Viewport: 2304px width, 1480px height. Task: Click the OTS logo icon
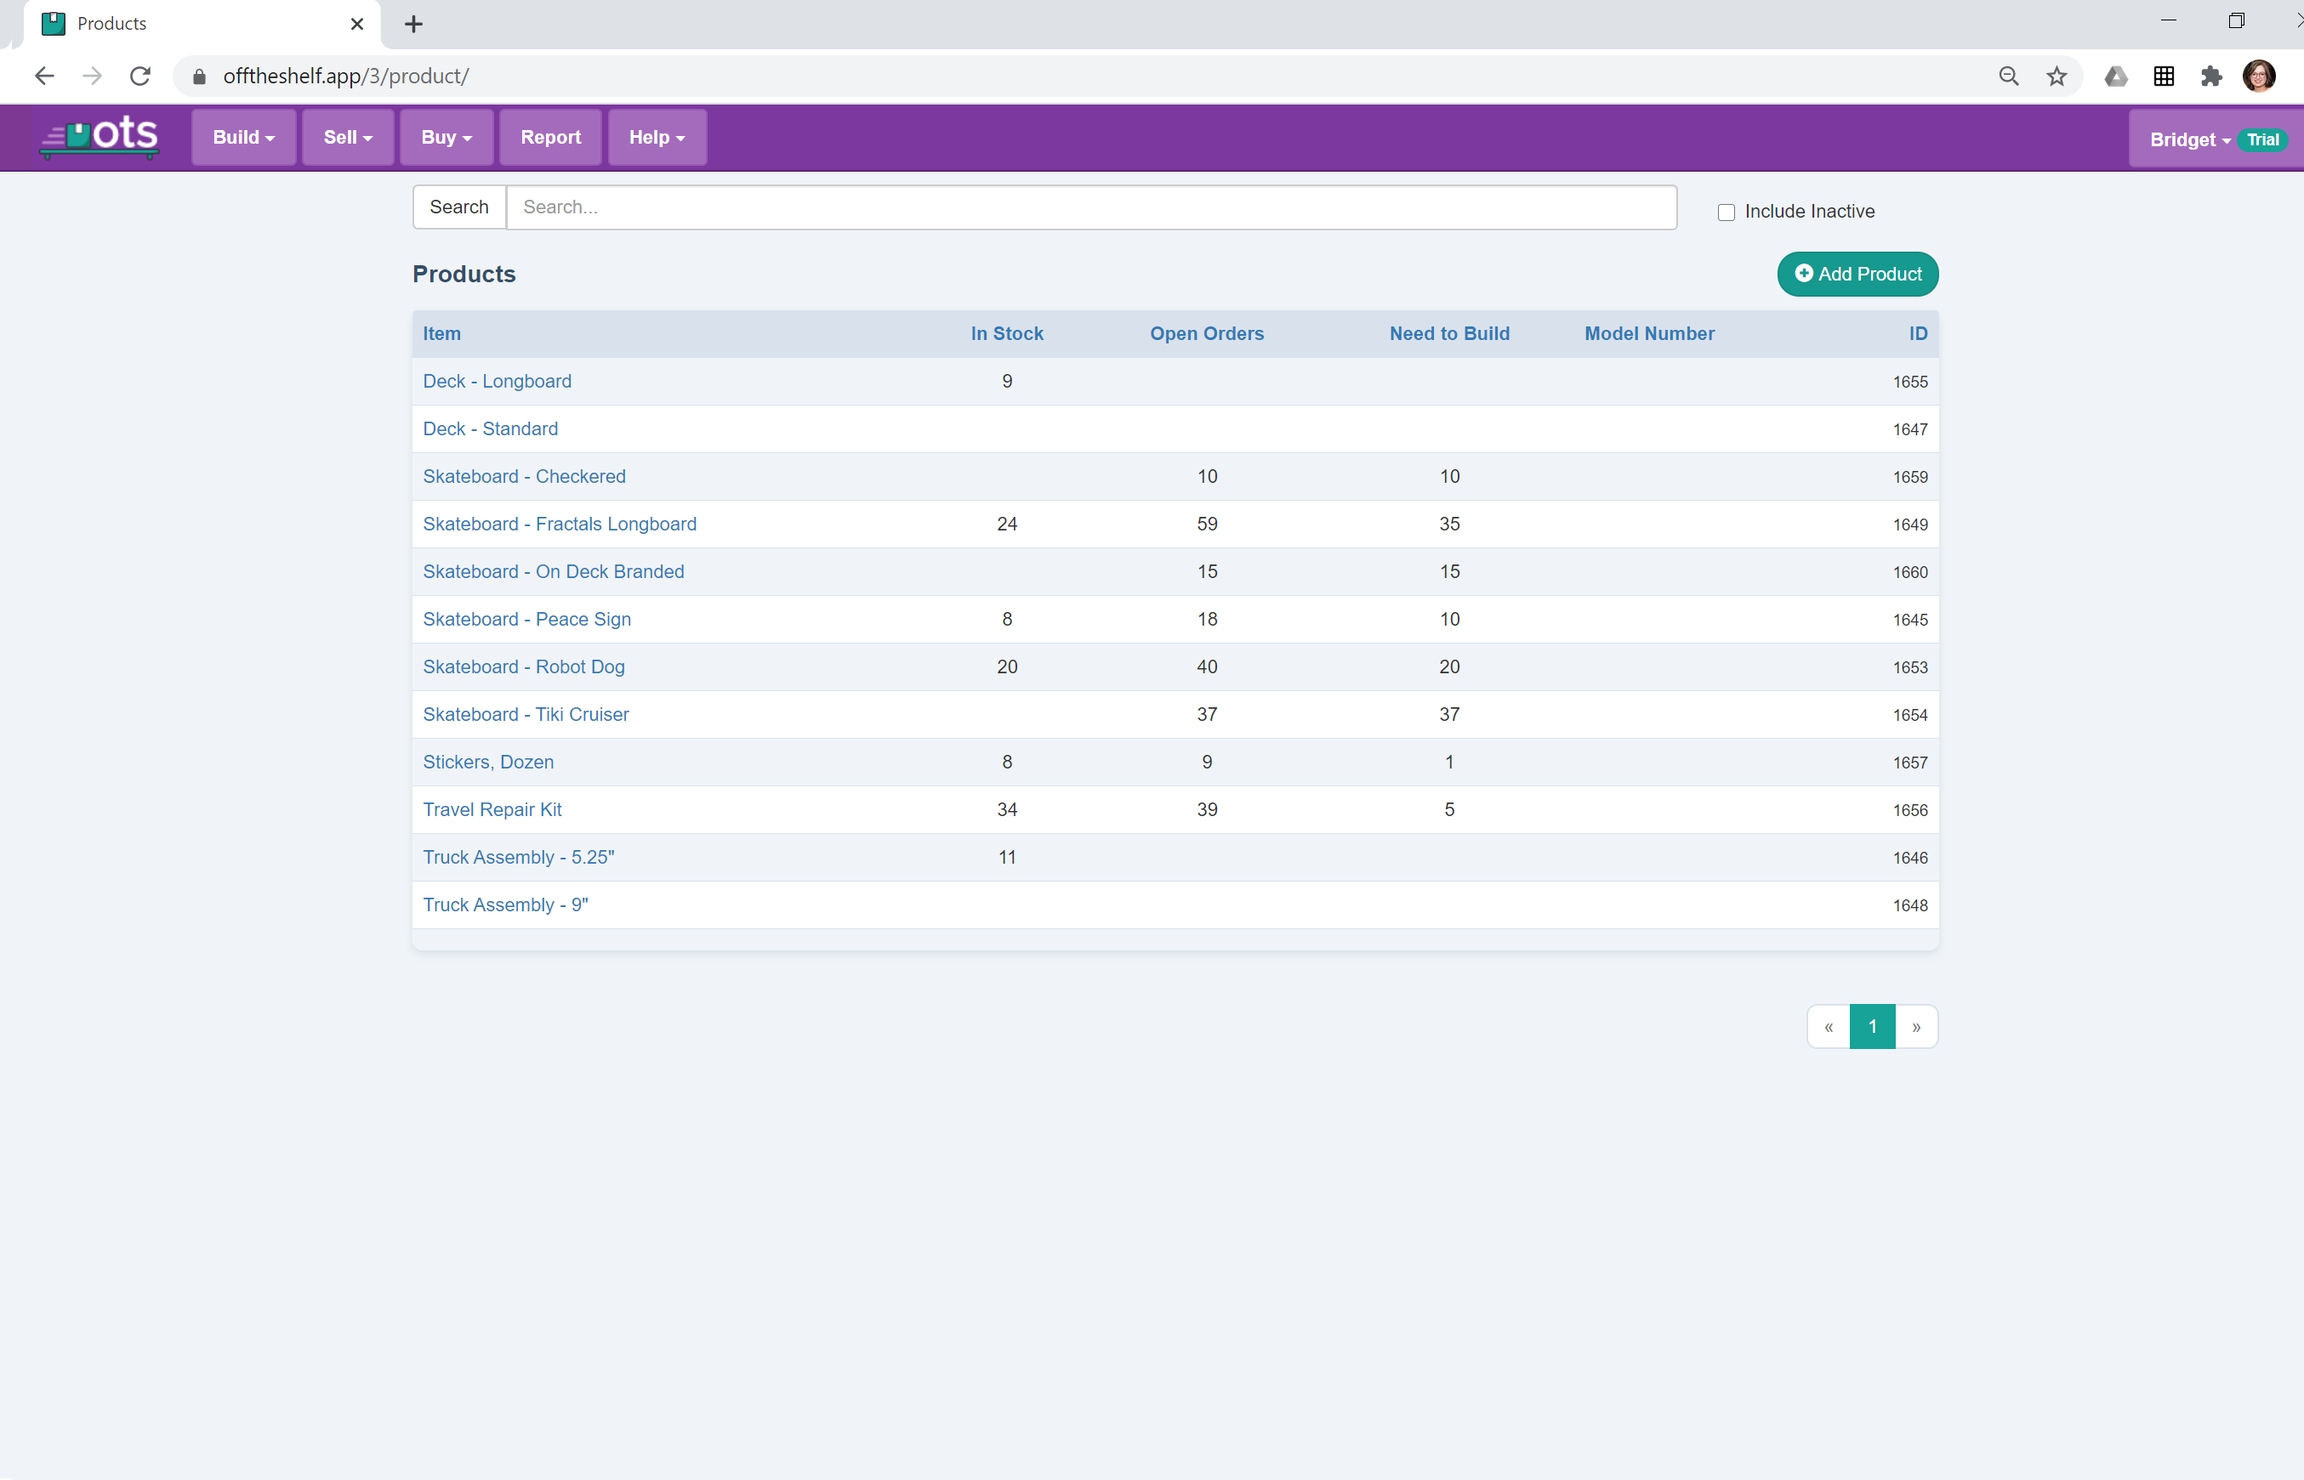(99, 137)
